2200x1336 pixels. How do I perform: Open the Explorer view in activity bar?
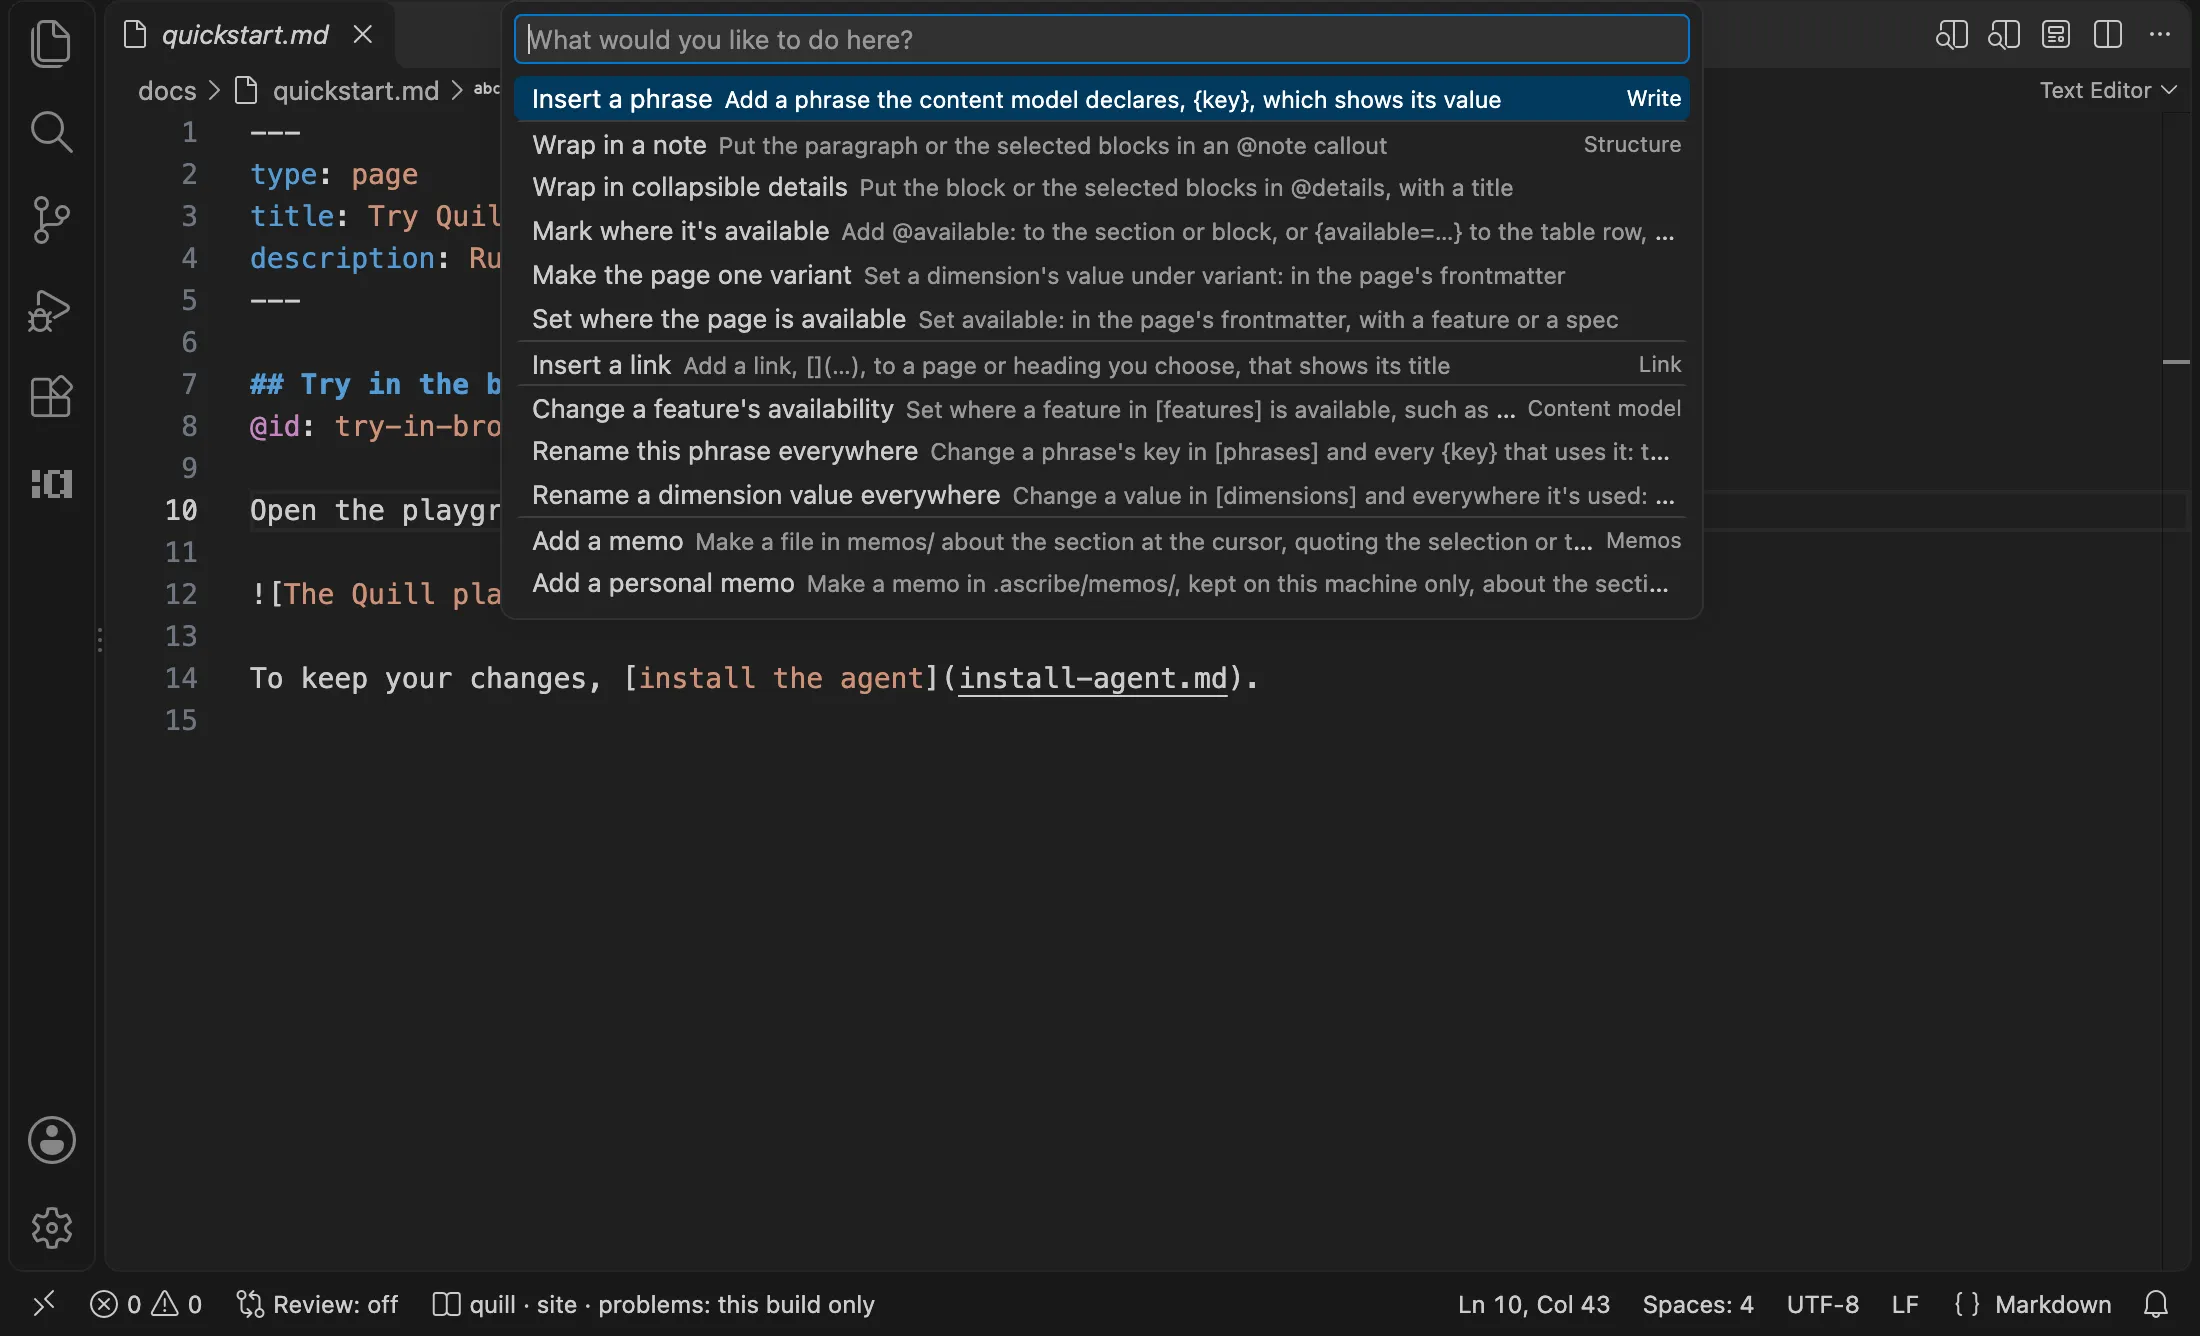(x=51, y=44)
